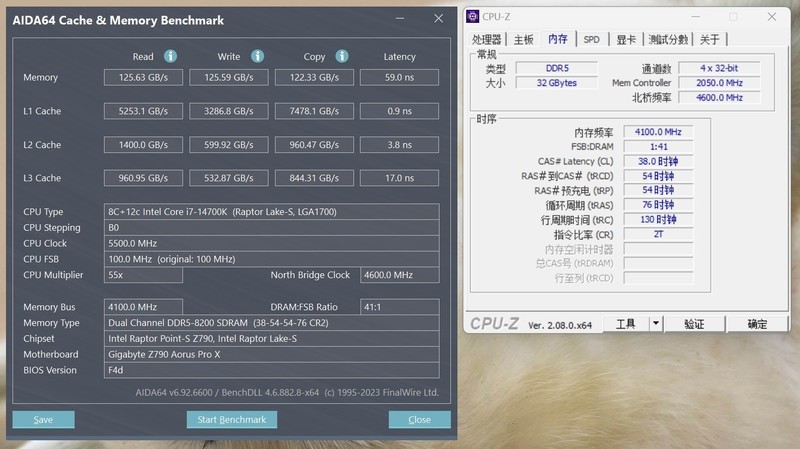800x449 pixels.
Task: Click the Memory Bus field in AIDA64
Action: (x=143, y=307)
